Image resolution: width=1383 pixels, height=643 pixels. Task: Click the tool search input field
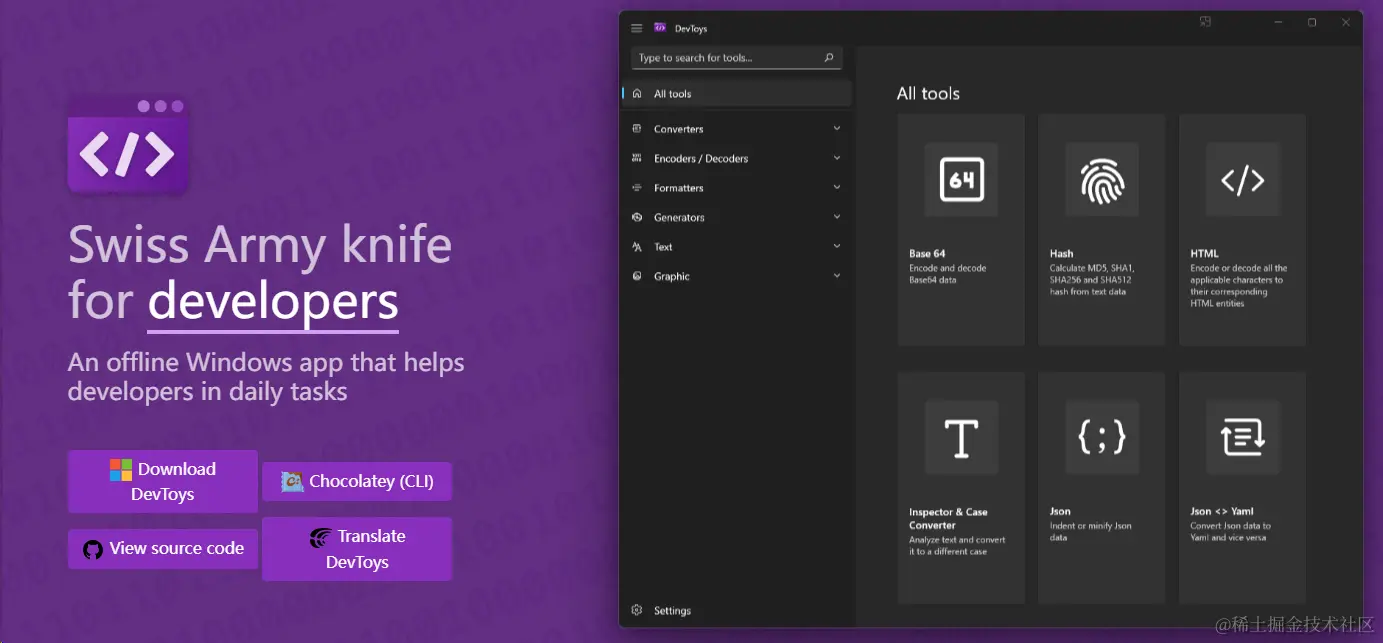[737, 58]
